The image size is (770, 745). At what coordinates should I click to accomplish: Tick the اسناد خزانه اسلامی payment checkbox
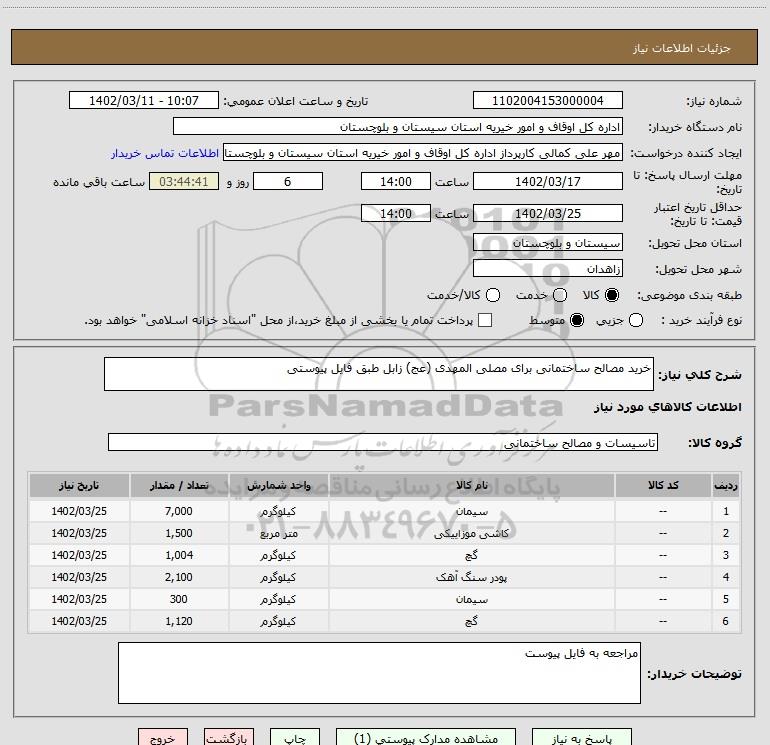pos(485,320)
